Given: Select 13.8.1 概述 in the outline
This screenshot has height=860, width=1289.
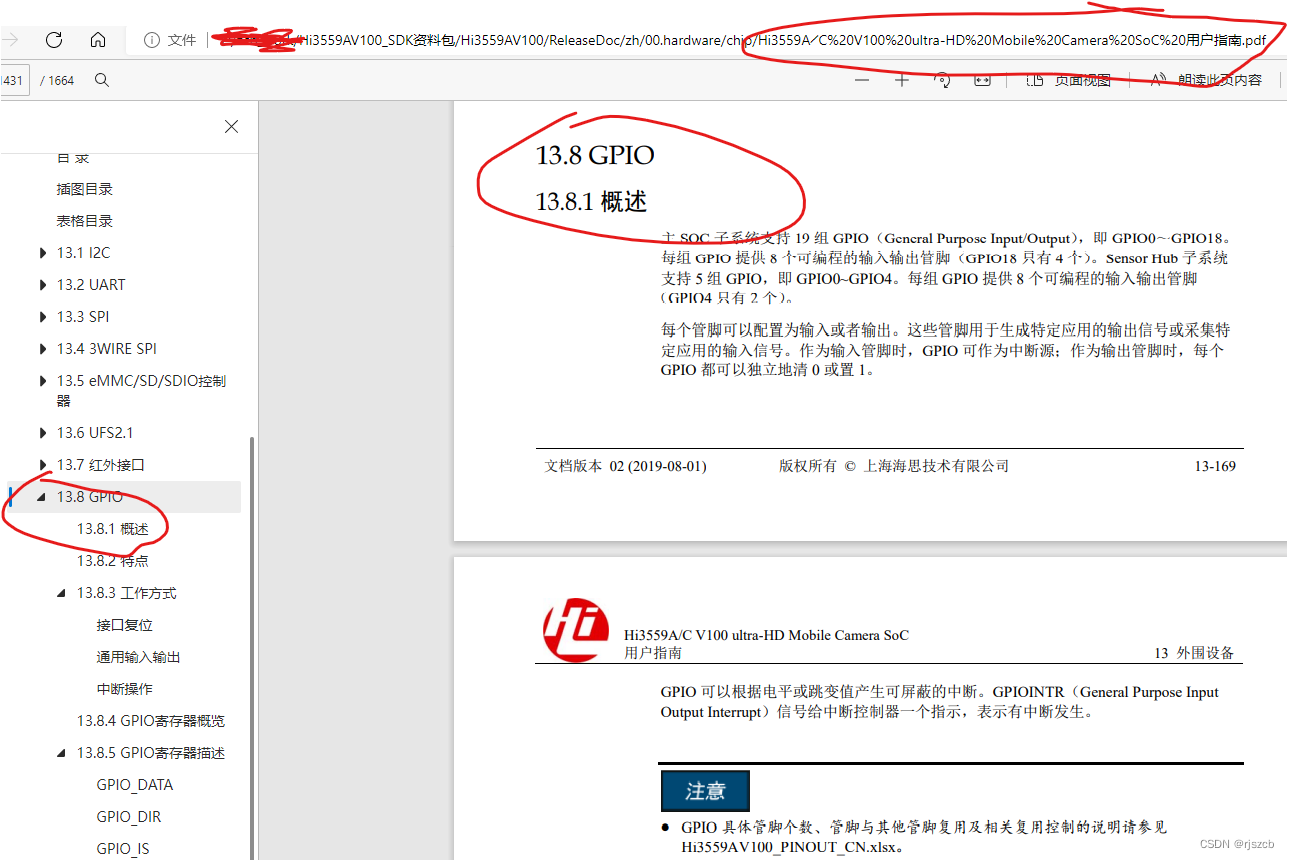Looking at the screenshot, I should pos(114,528).
